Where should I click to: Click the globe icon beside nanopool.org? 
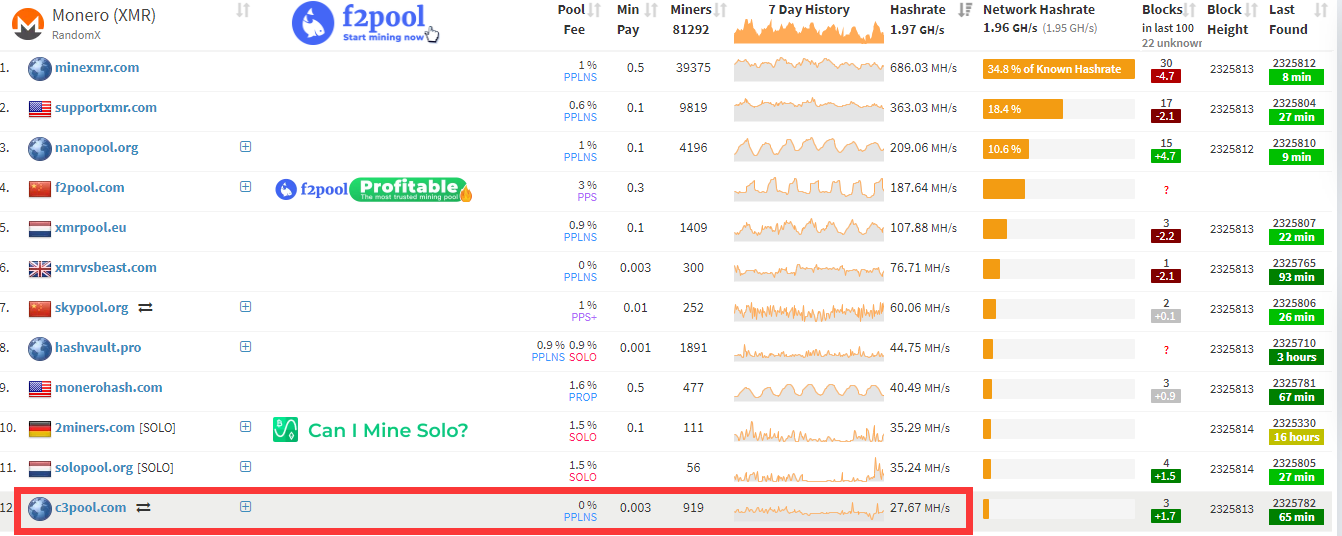[x=40, y=149]
